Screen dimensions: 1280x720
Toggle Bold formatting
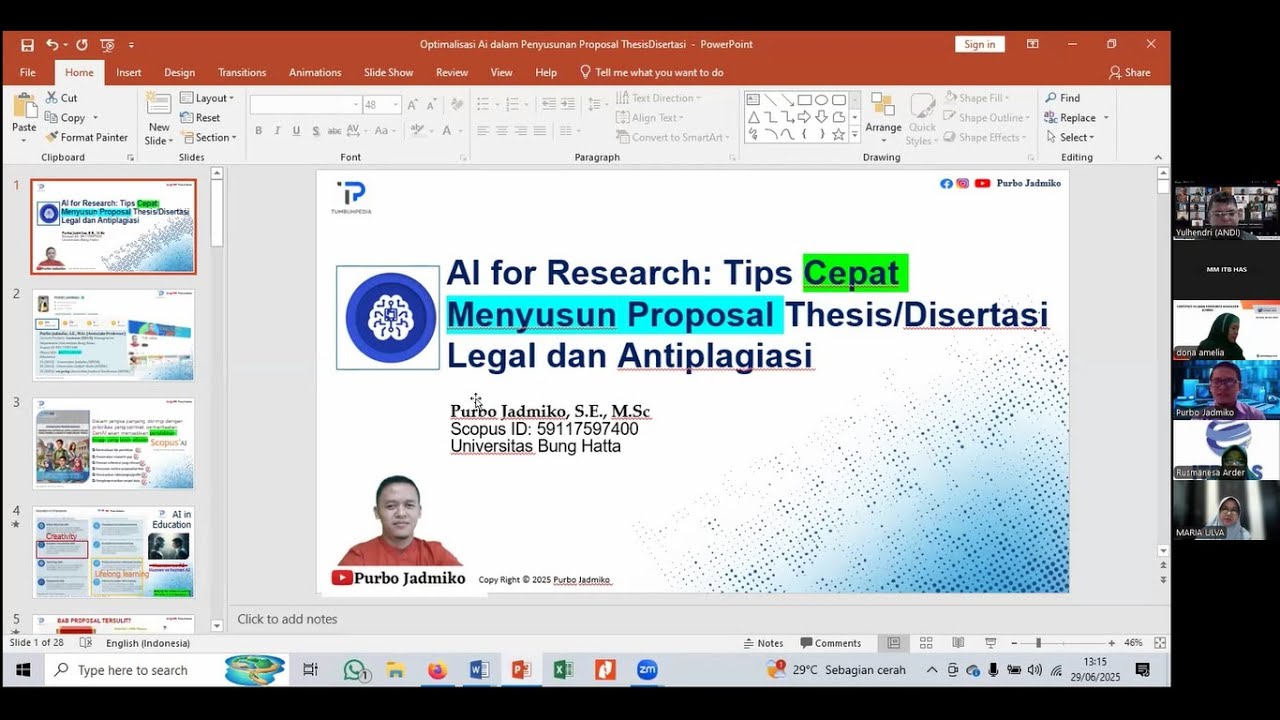258,131
